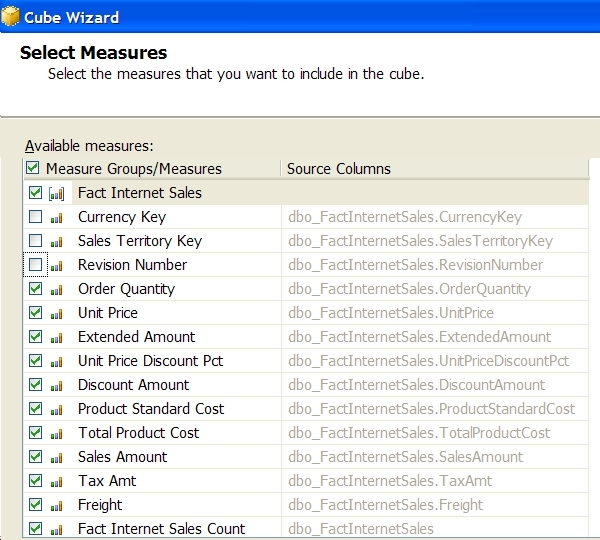The width and height of the screenshot is (600, 540).
Task: Deselect the Unit Price checkbox
Action: click(35, 313)
